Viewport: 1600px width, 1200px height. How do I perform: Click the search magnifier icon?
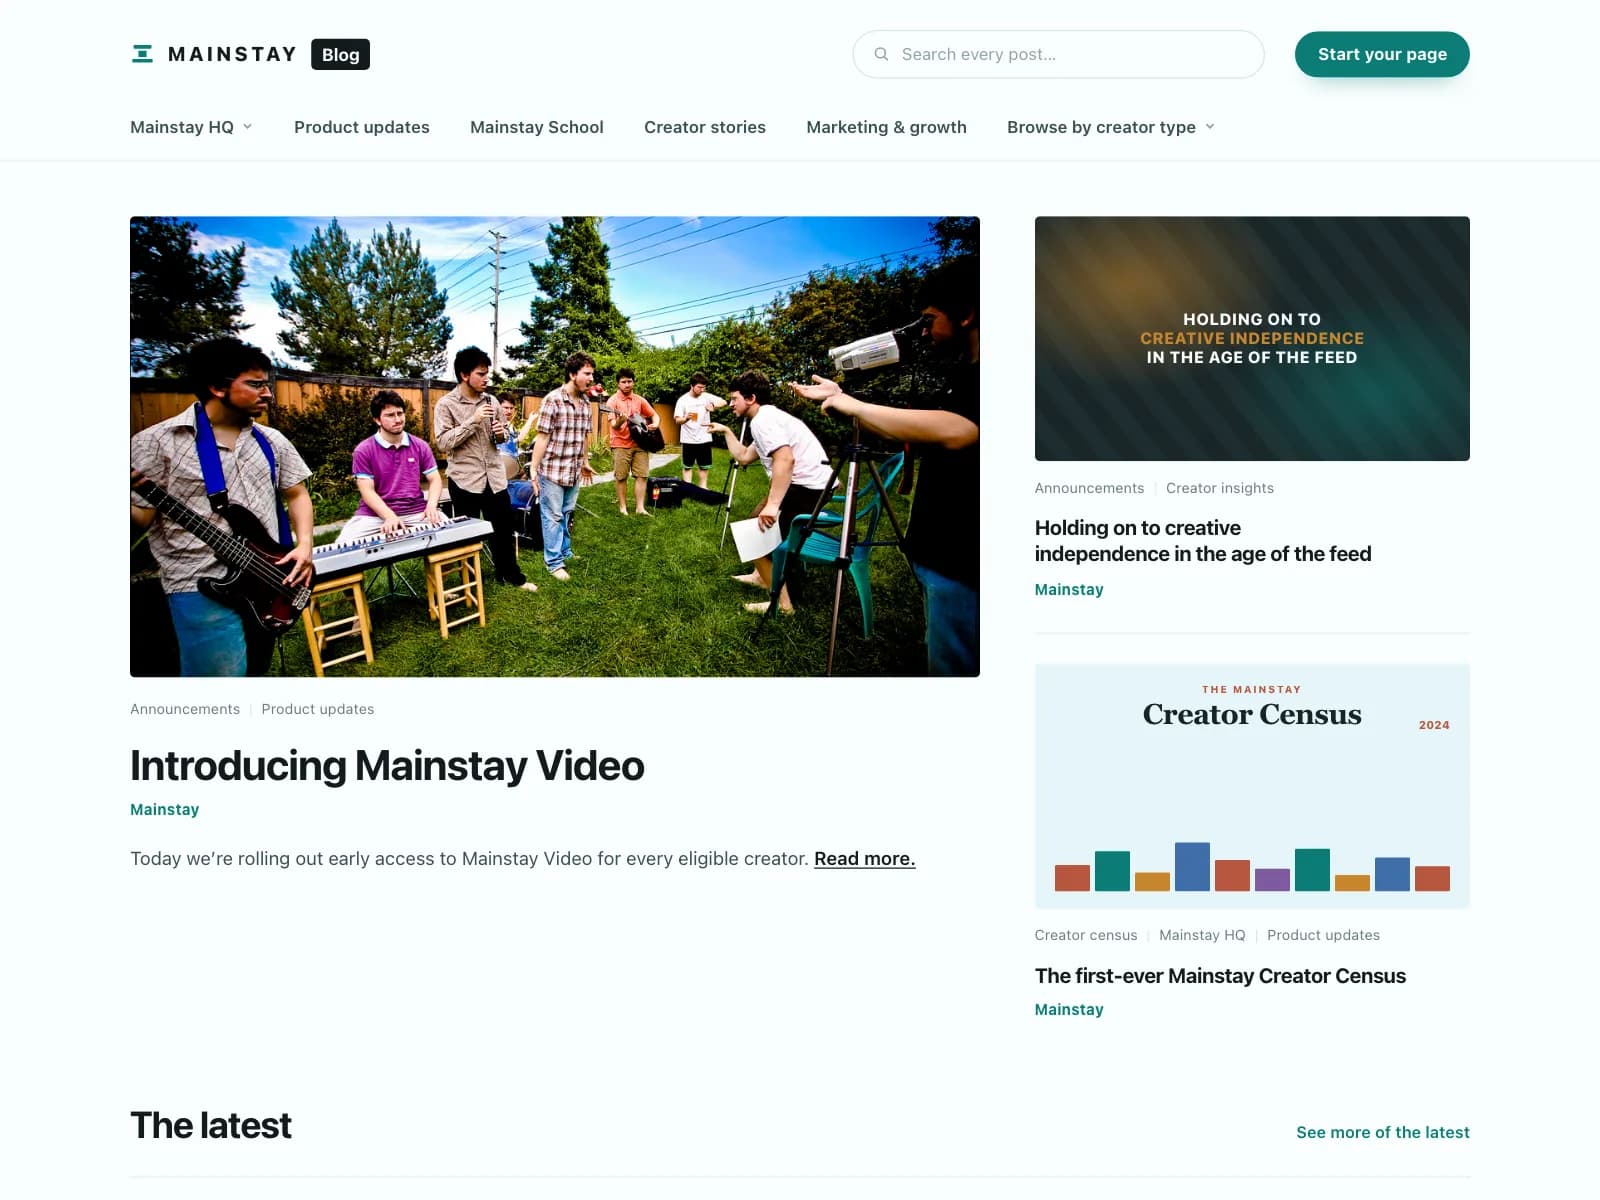point(881,54)
